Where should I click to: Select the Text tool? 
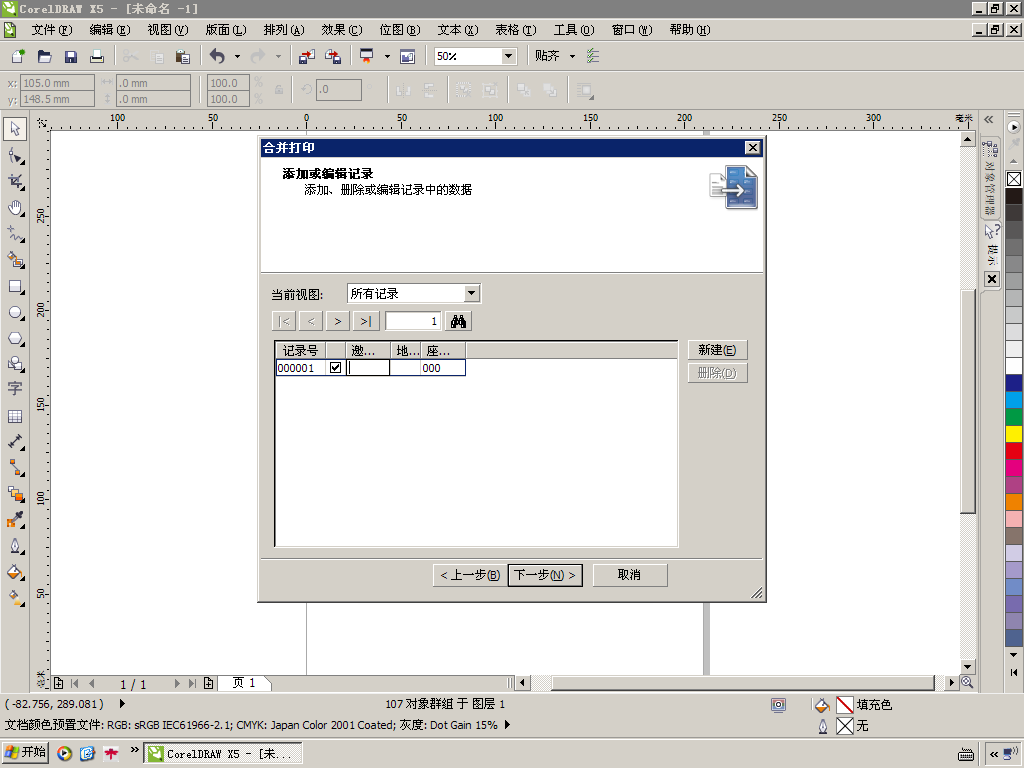click(x=15, y=389)
